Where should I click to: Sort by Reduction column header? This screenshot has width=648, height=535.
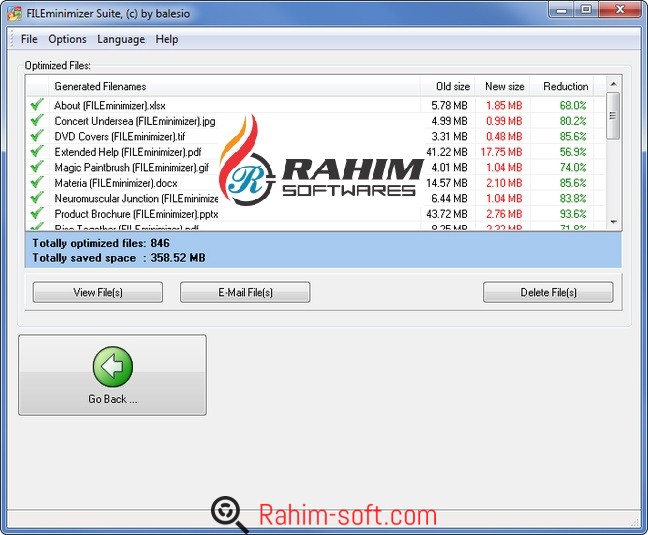562,86
